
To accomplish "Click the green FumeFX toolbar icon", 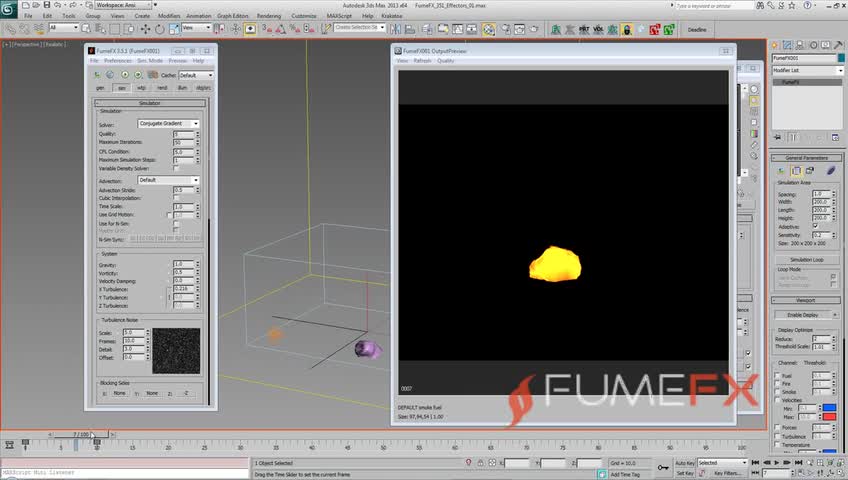I will point(669,29).
